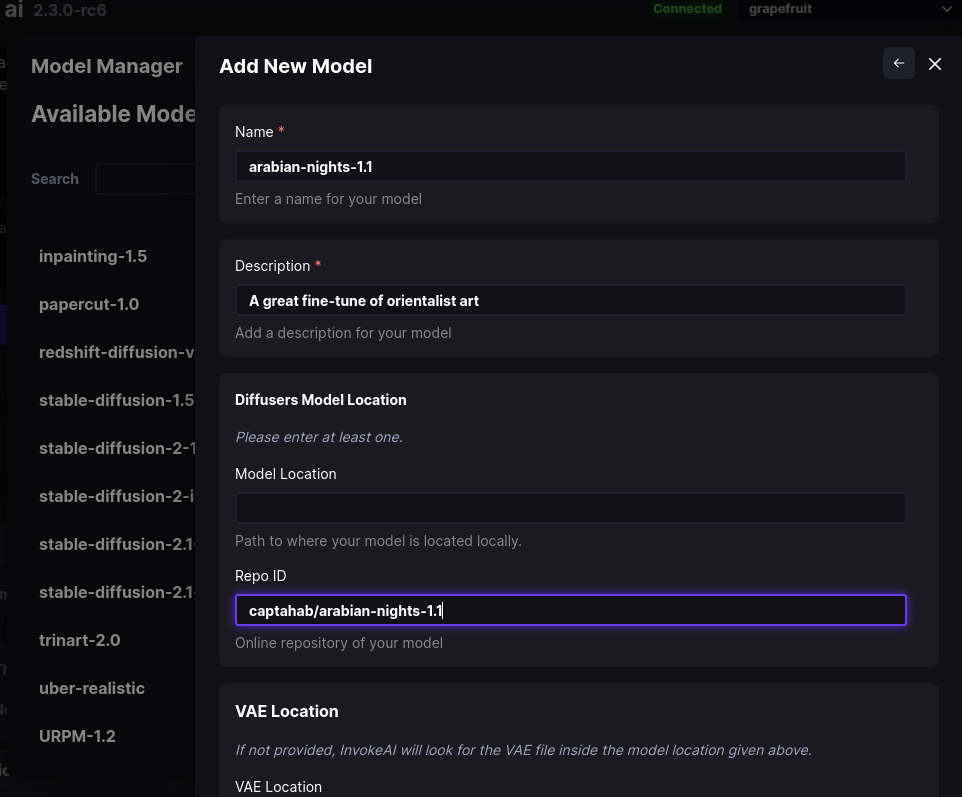Click 'Enter a name for your model' hint
Image resolution: width=962 pixels, height=797 pixels.
click(x=328, y=199)
